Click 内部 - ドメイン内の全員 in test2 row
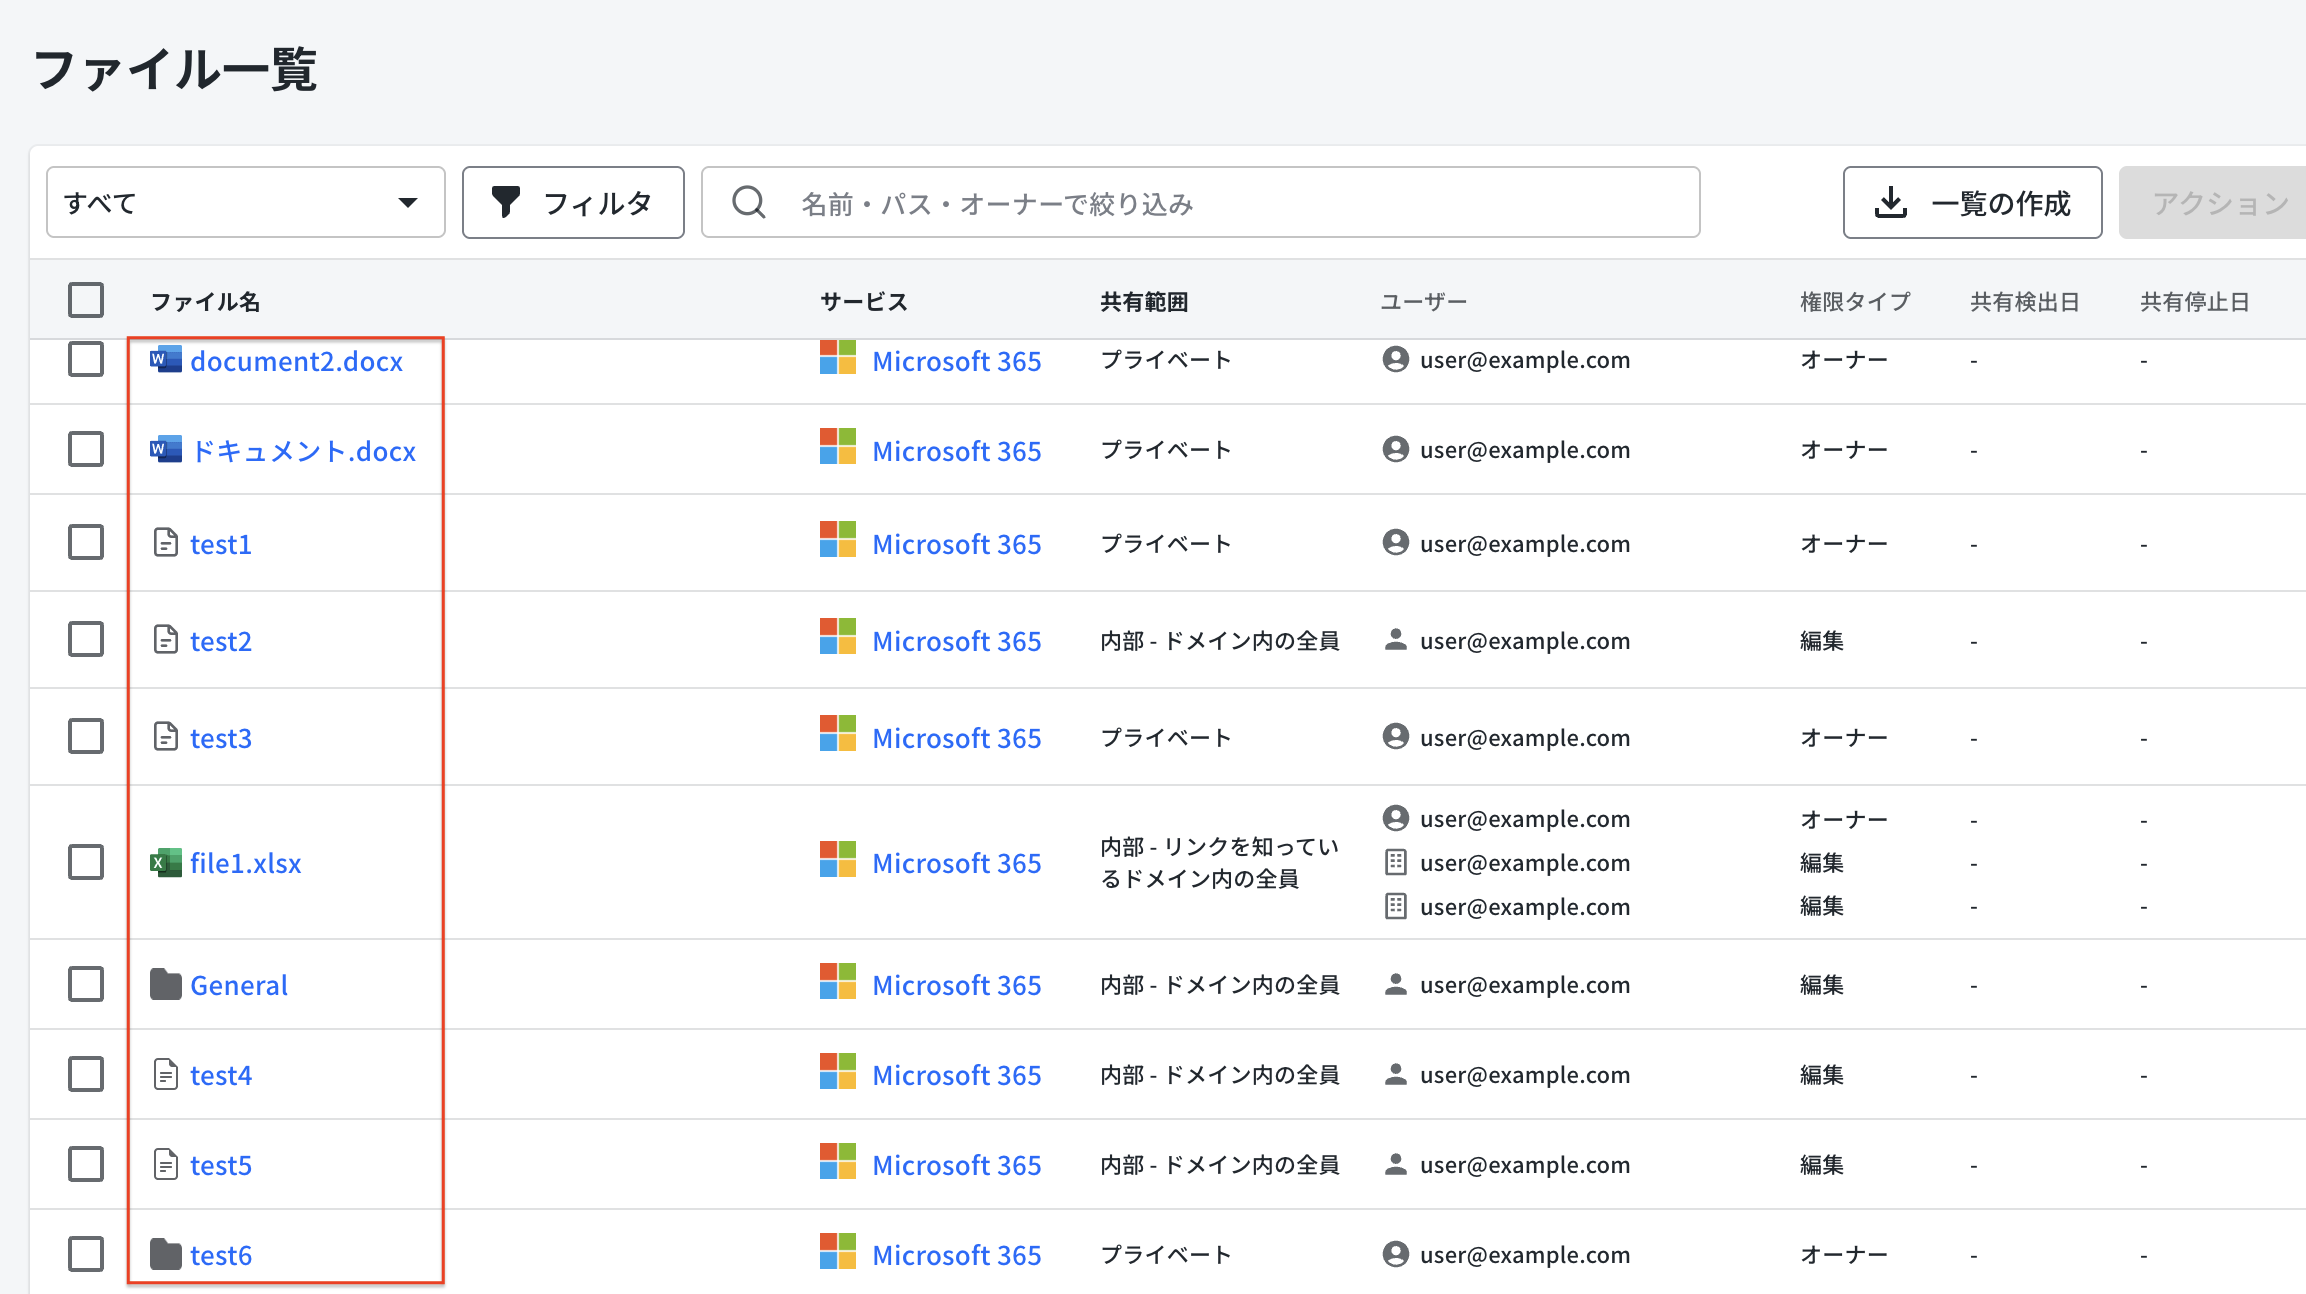This screenshot has height=1294, width=2306. pos(1220,640)
